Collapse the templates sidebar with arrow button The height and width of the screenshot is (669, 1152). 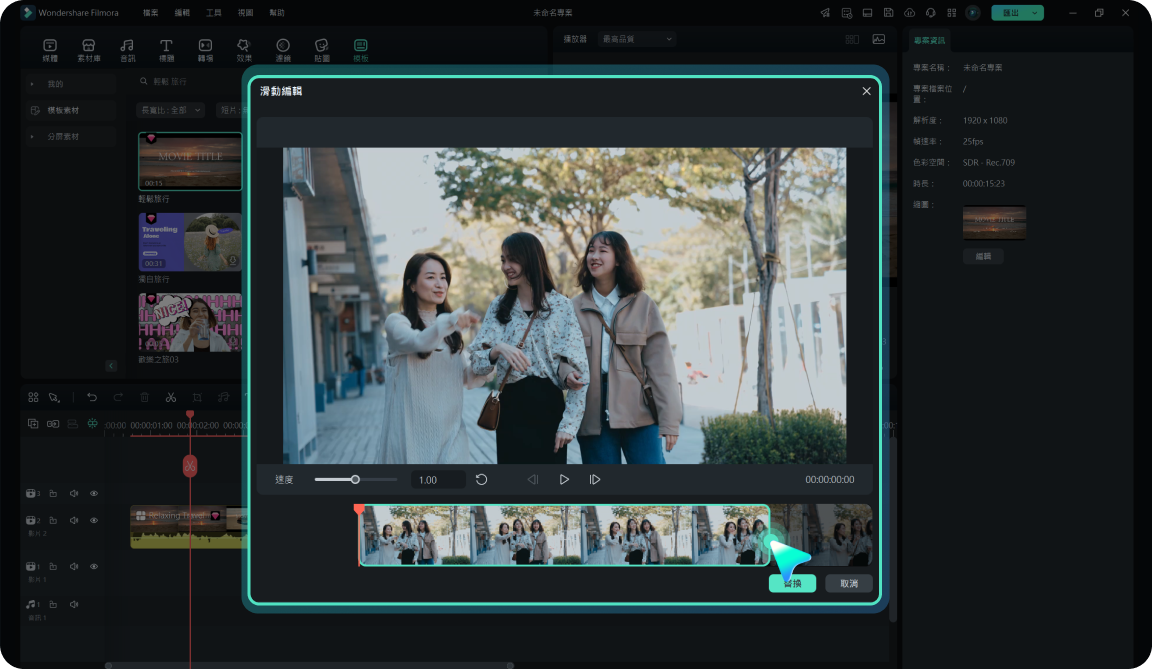click(111, 365)
